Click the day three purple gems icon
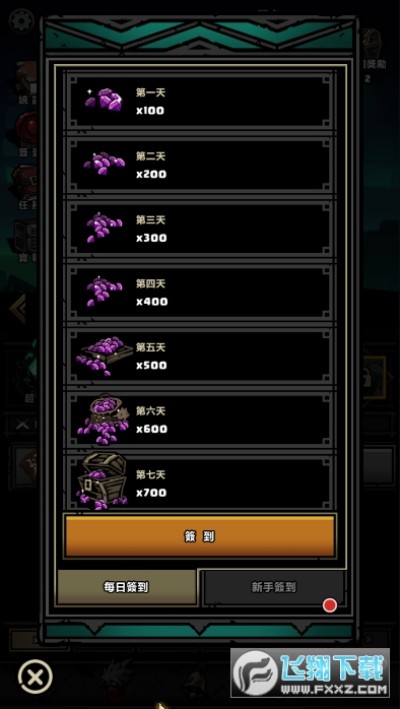This screenshot has width=400, height=709. (104, 227)
